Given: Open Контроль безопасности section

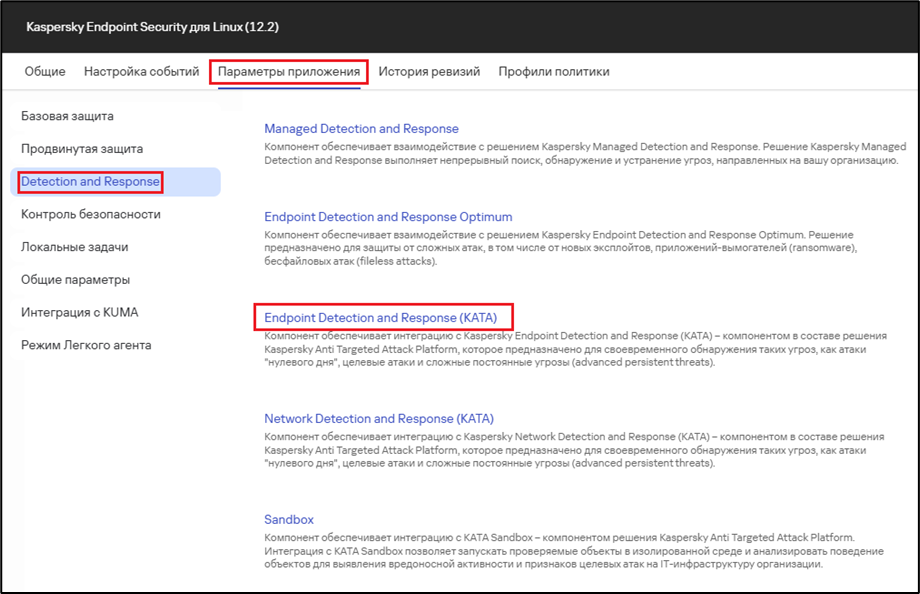Looking at the screenshot, I should (x=91, y=215).
